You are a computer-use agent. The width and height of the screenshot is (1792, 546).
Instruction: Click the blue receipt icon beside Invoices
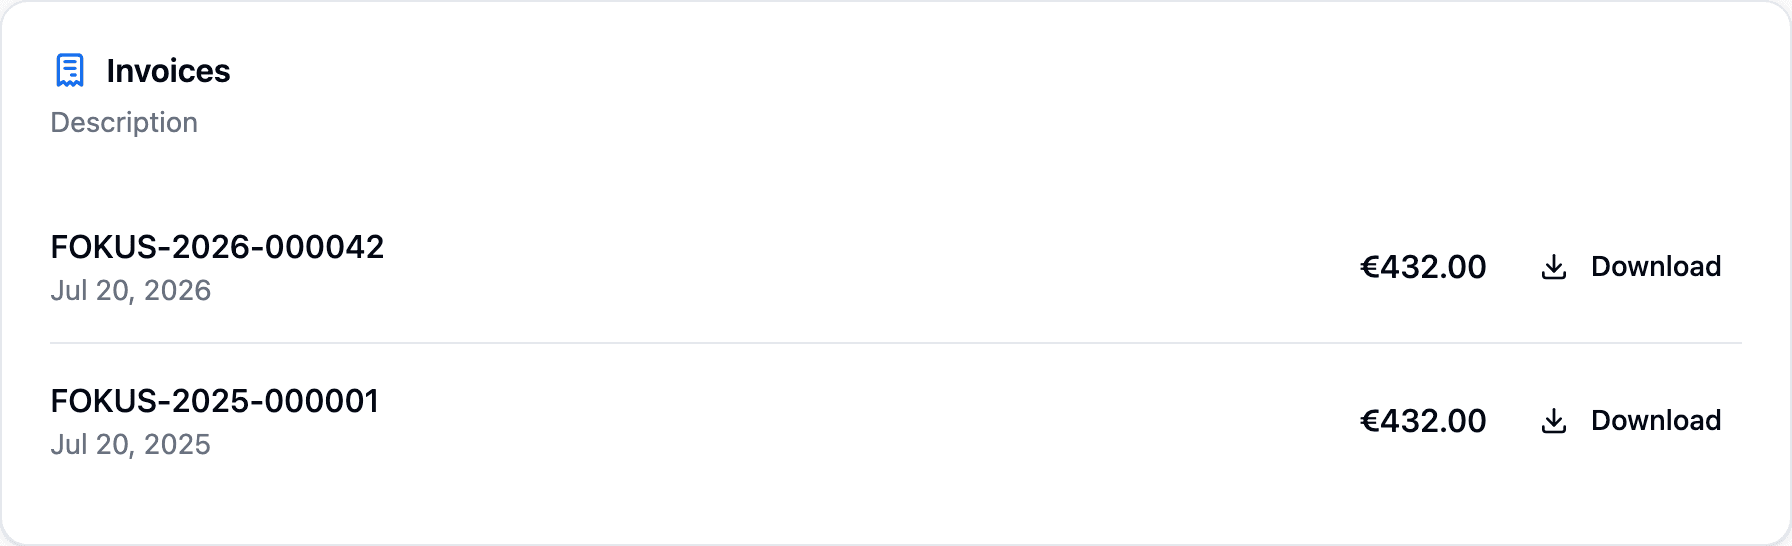pyautogui.click(x=70, y=71)
